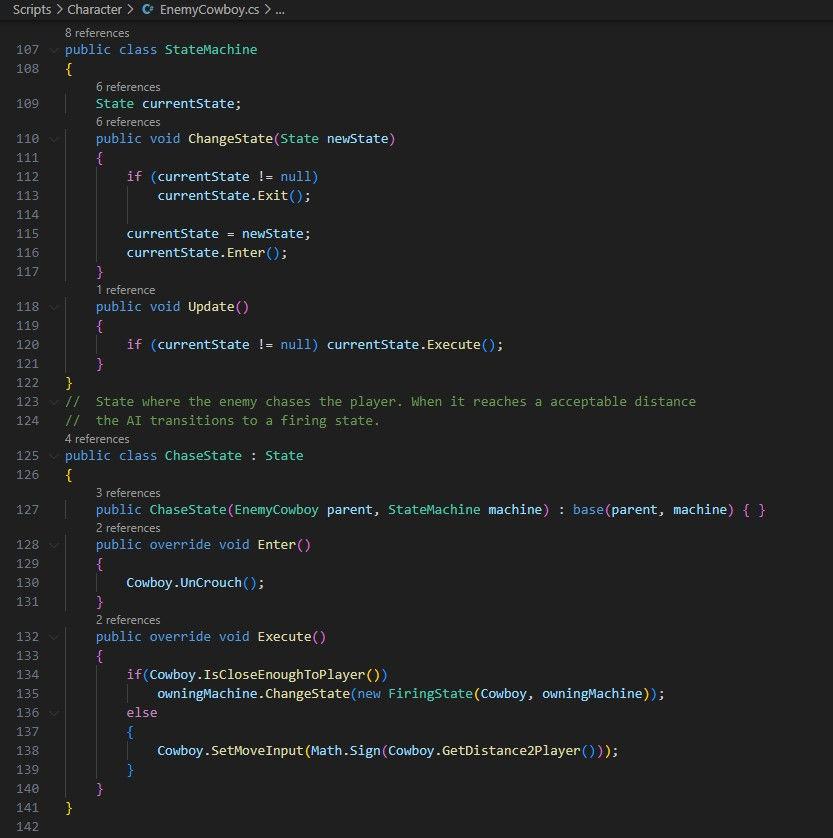
Task: Open Scripts folder in breadcrumb
Action: (32, 10)
